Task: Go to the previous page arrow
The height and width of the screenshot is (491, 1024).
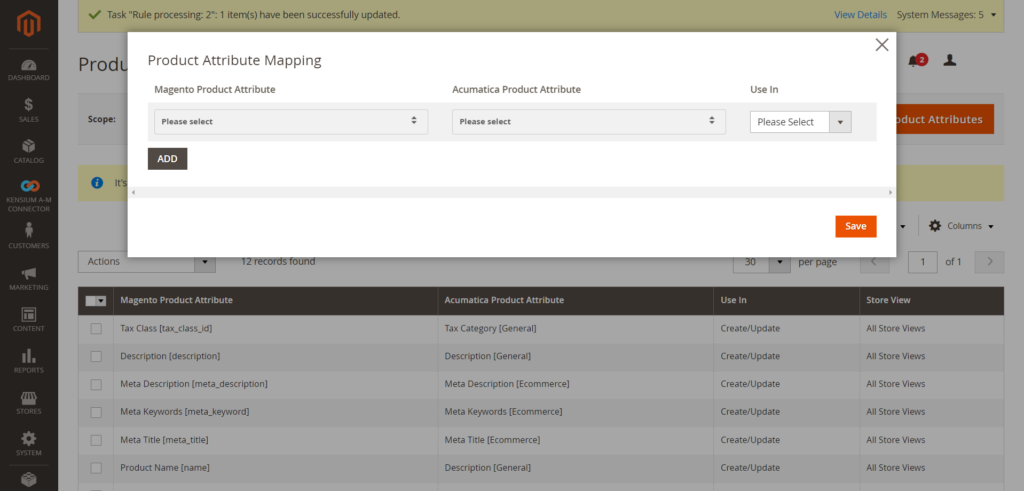Action: (875, 262)
